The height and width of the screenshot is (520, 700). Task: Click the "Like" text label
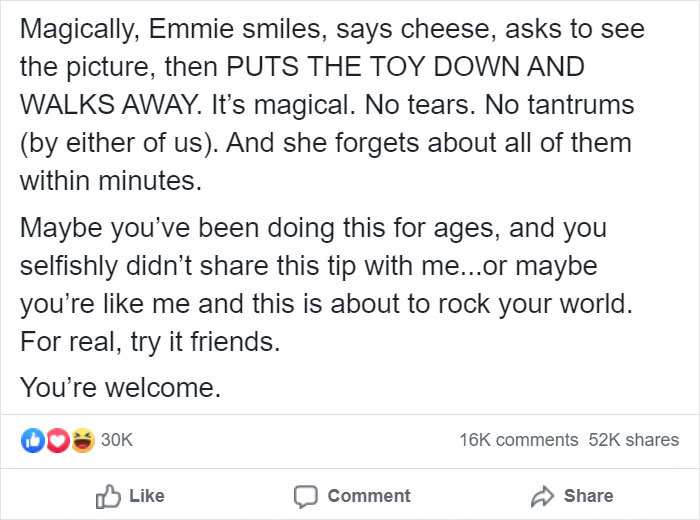(x=146, y=495)
